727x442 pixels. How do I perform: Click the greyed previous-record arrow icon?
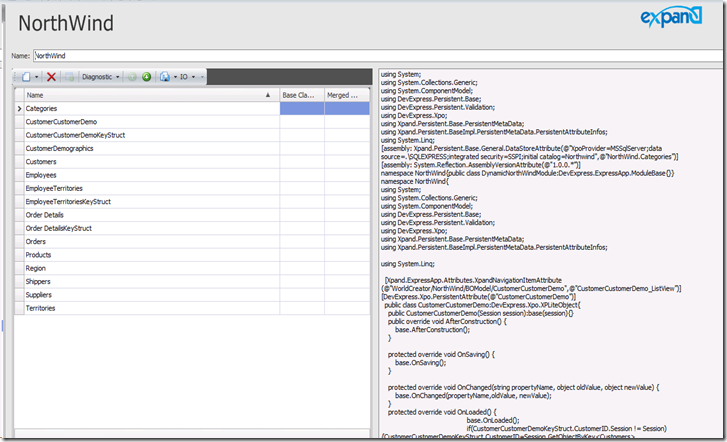click(132, 76)
